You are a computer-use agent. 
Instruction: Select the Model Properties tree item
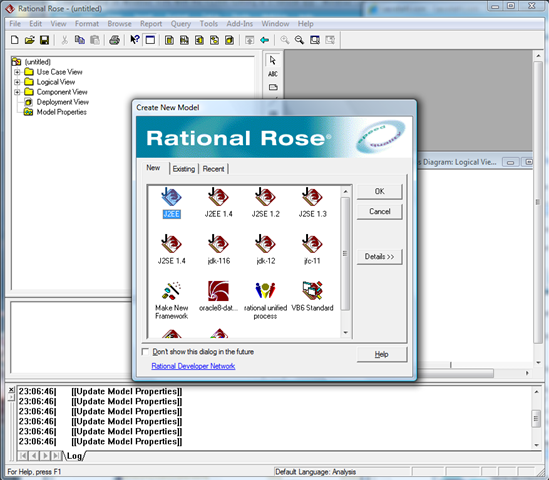(62, 112)
